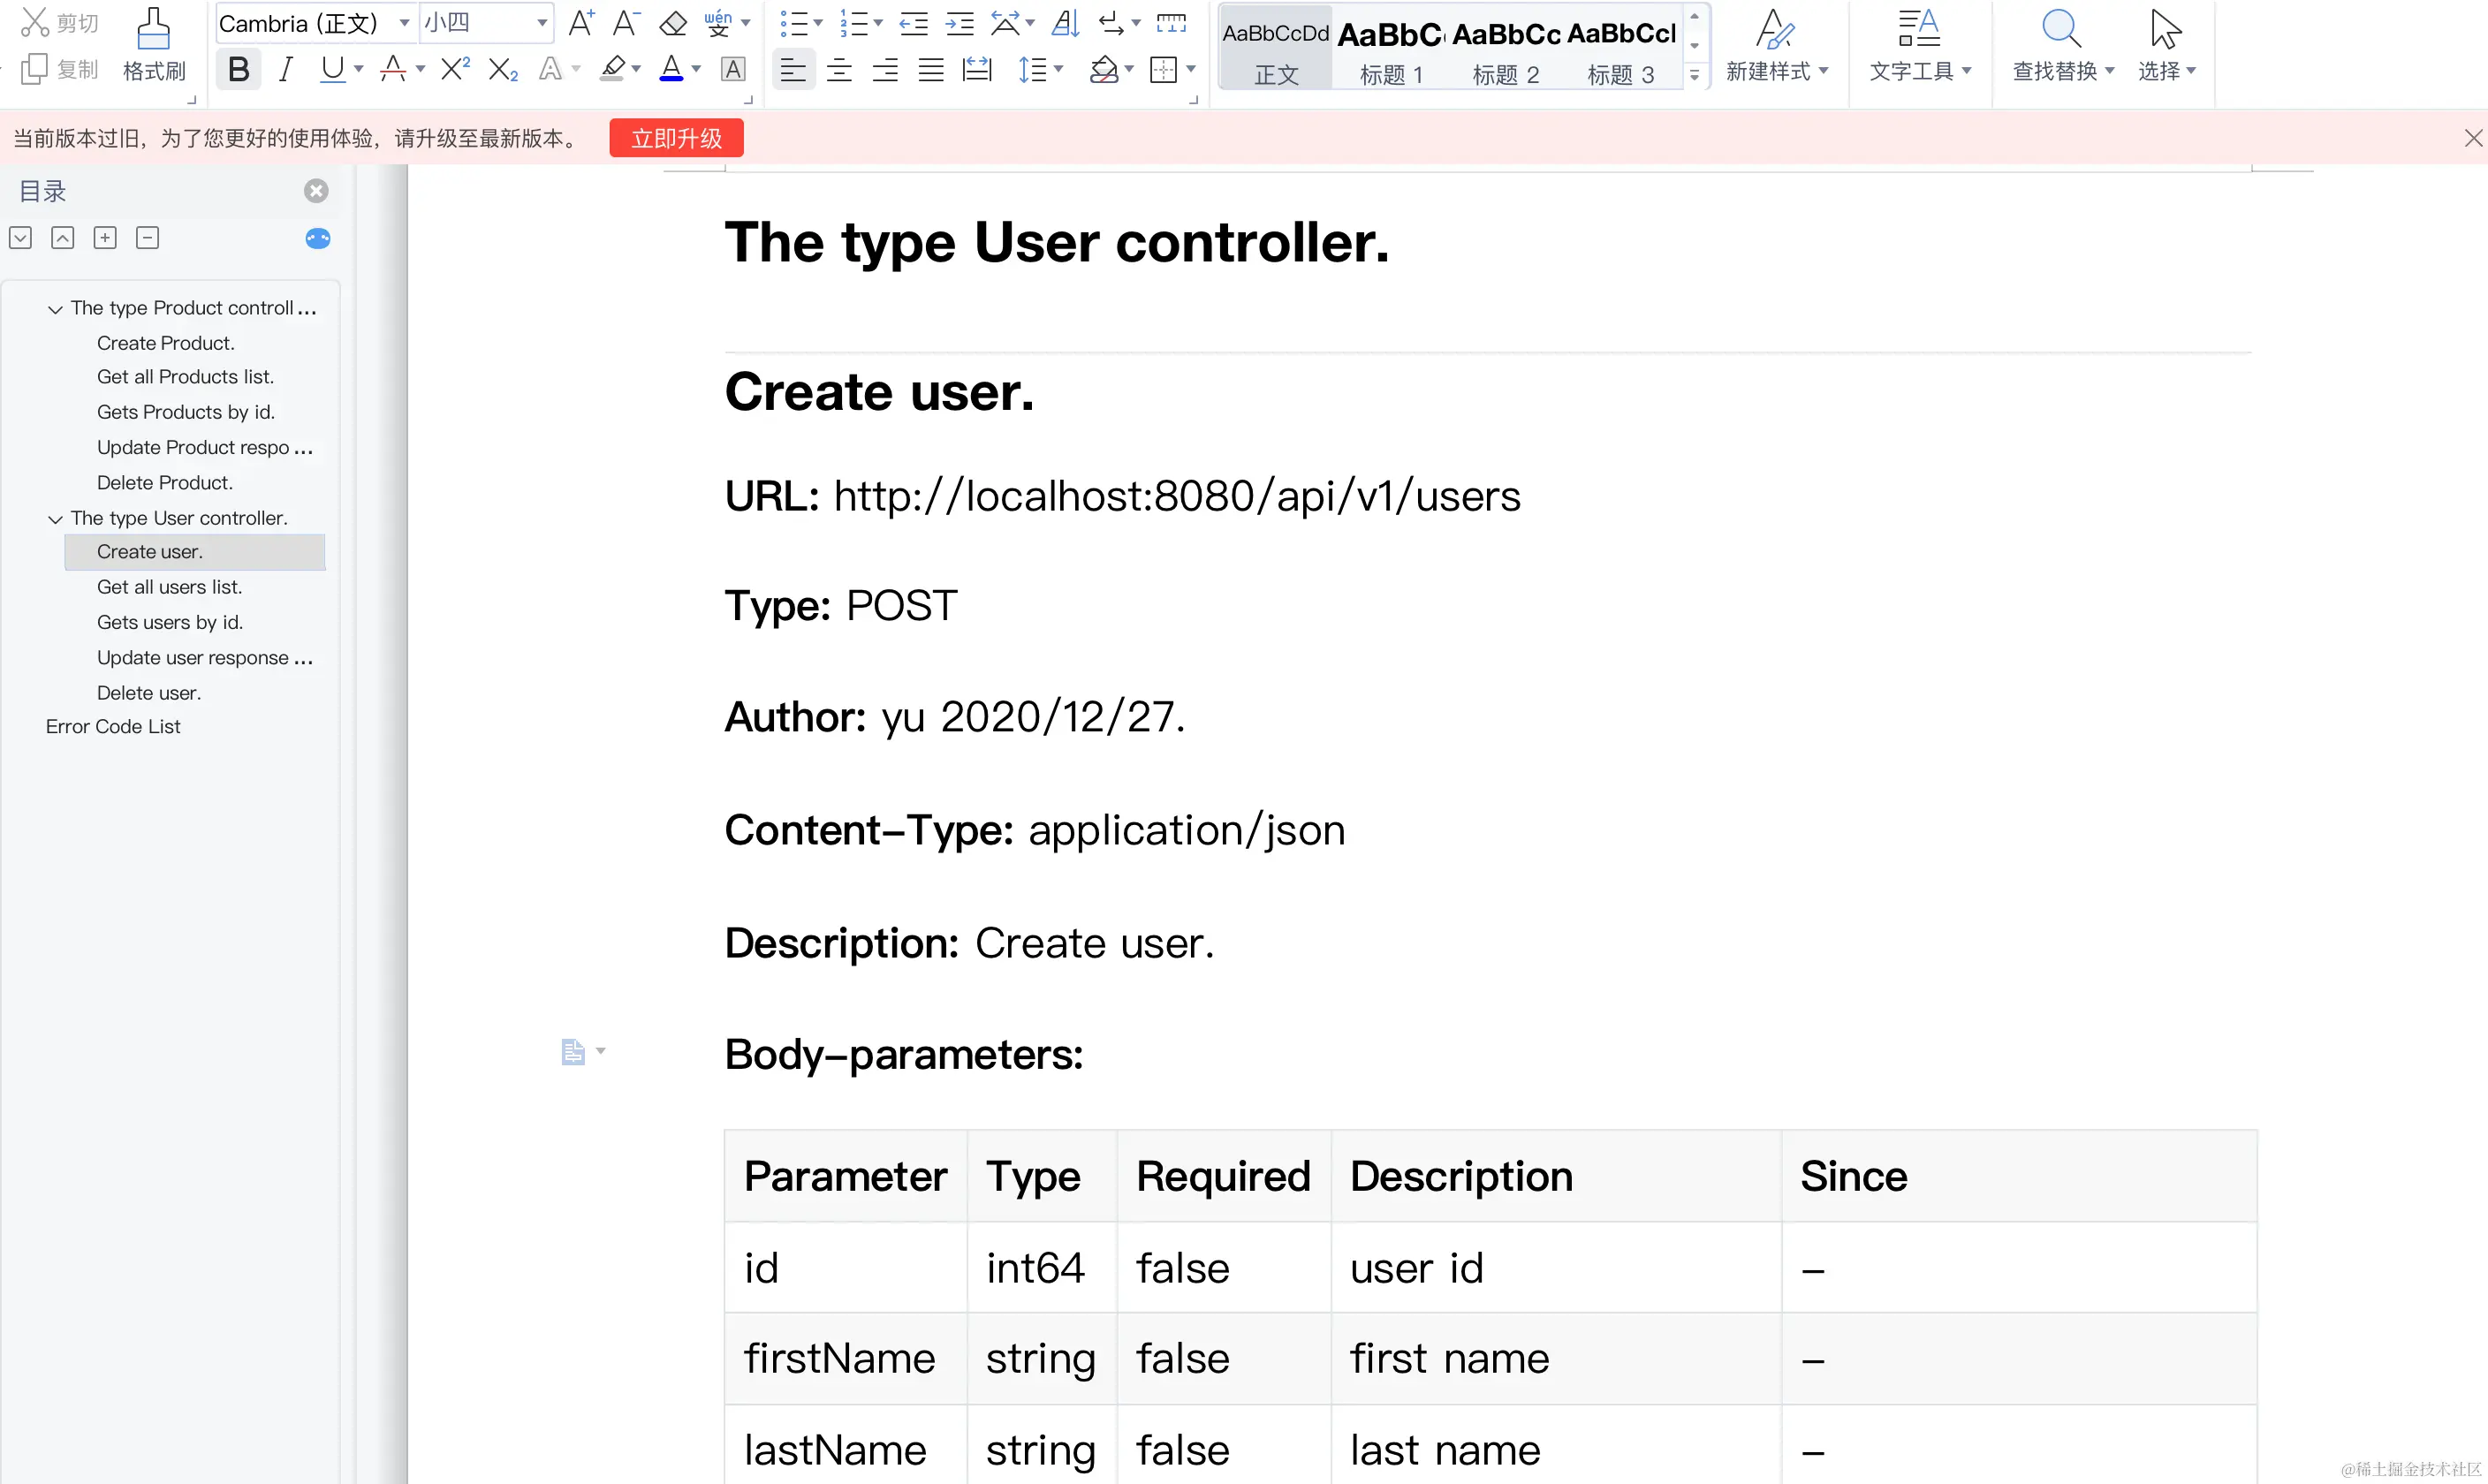Toggle justified text alignment
This screenshot has height=1484, width=2488.
point(931,69)
